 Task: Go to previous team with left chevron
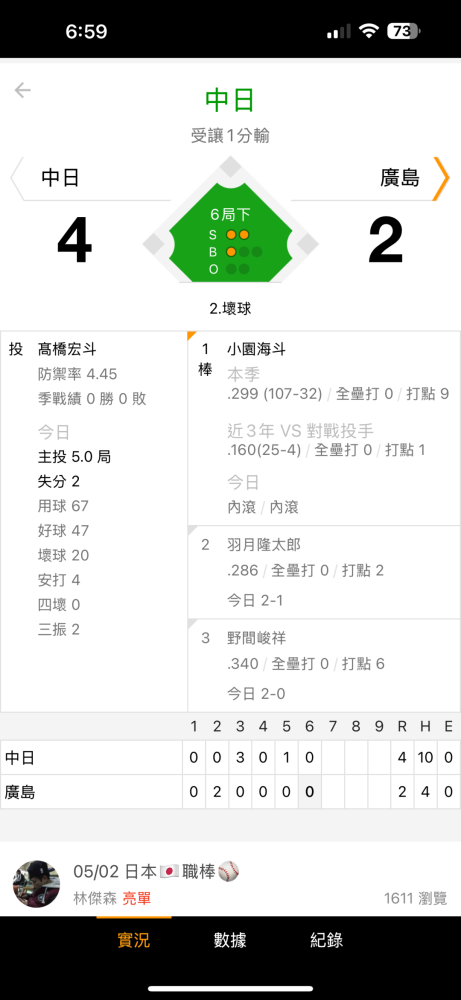[x=17, y=179]
